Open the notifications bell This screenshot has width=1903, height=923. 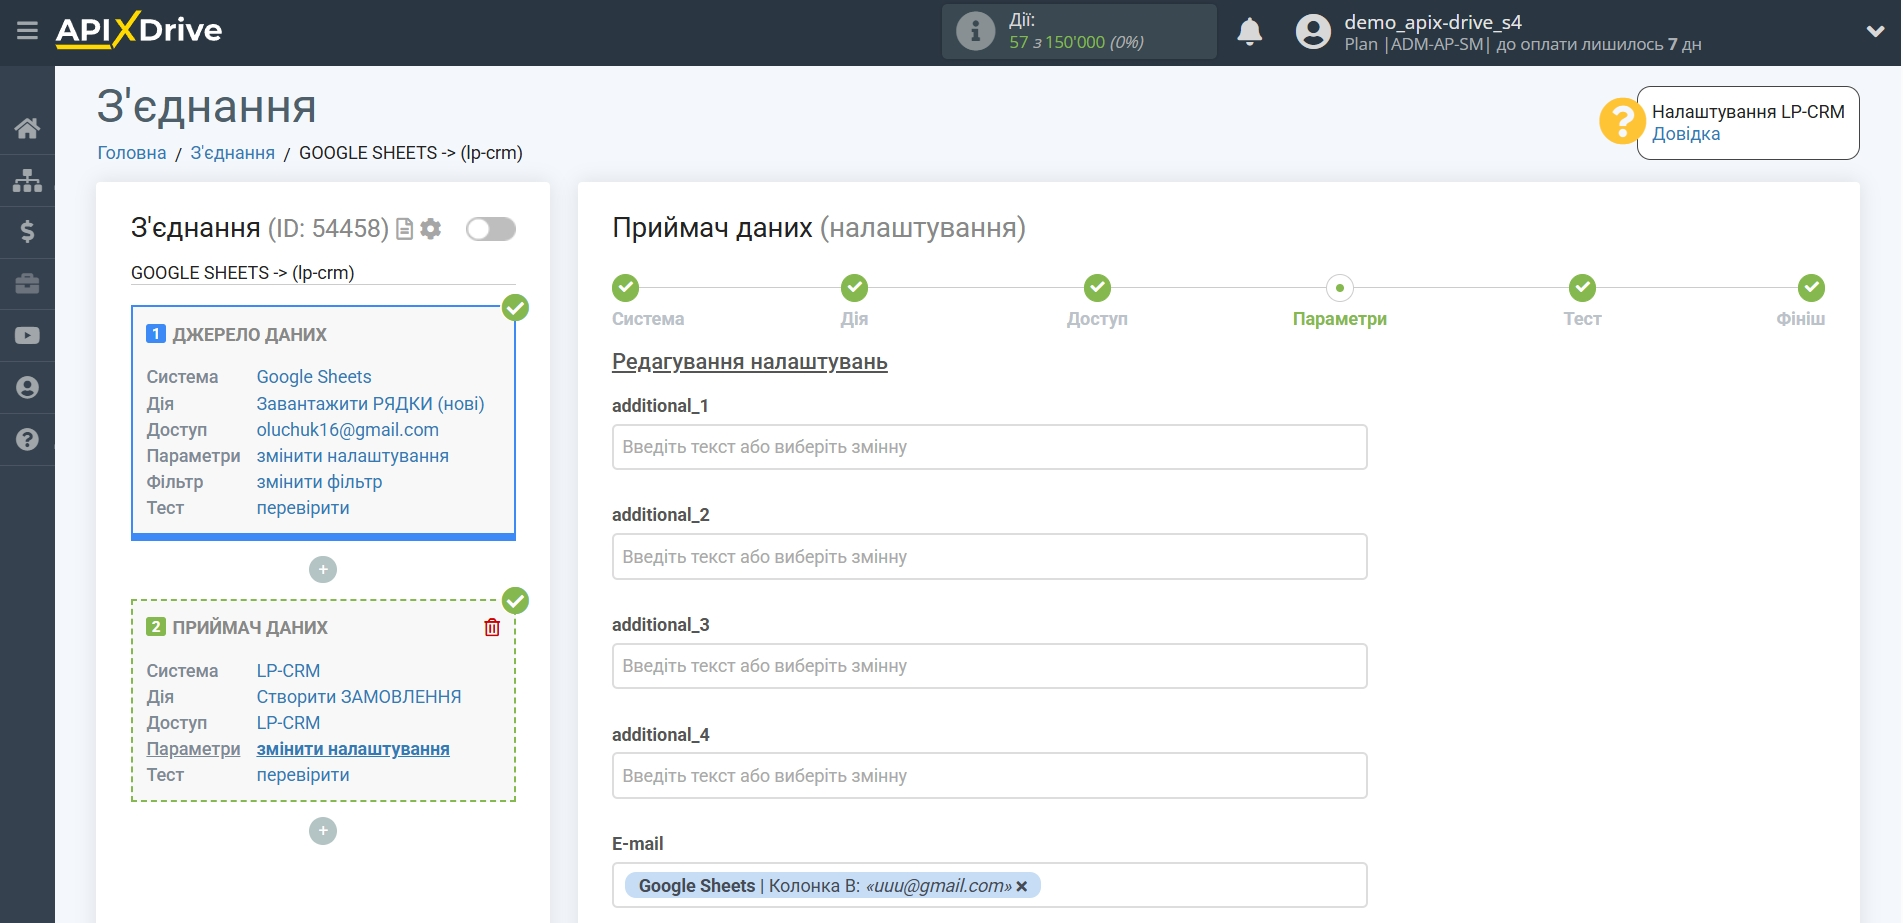click(x=1249, y=32)
